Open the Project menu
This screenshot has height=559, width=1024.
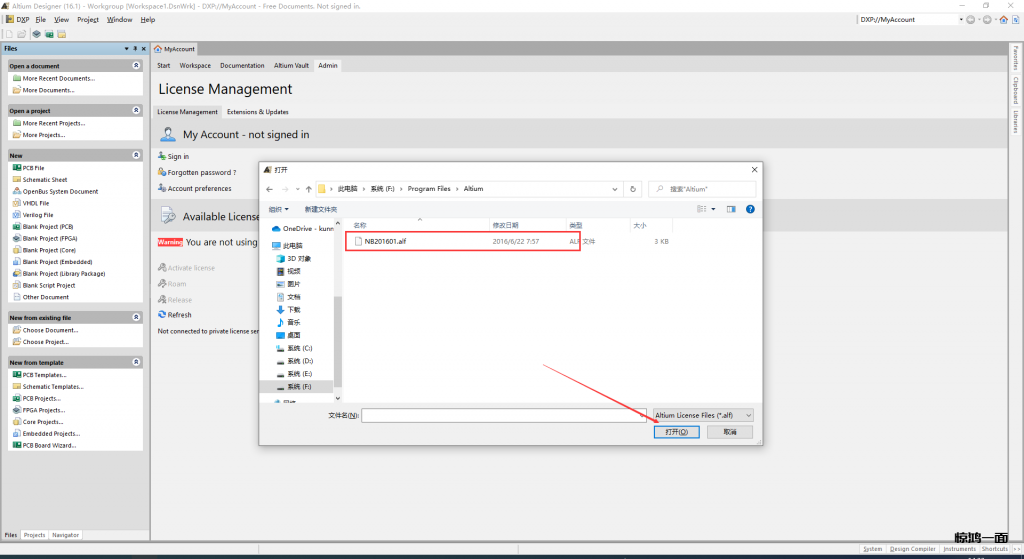[x=88, y=19]
